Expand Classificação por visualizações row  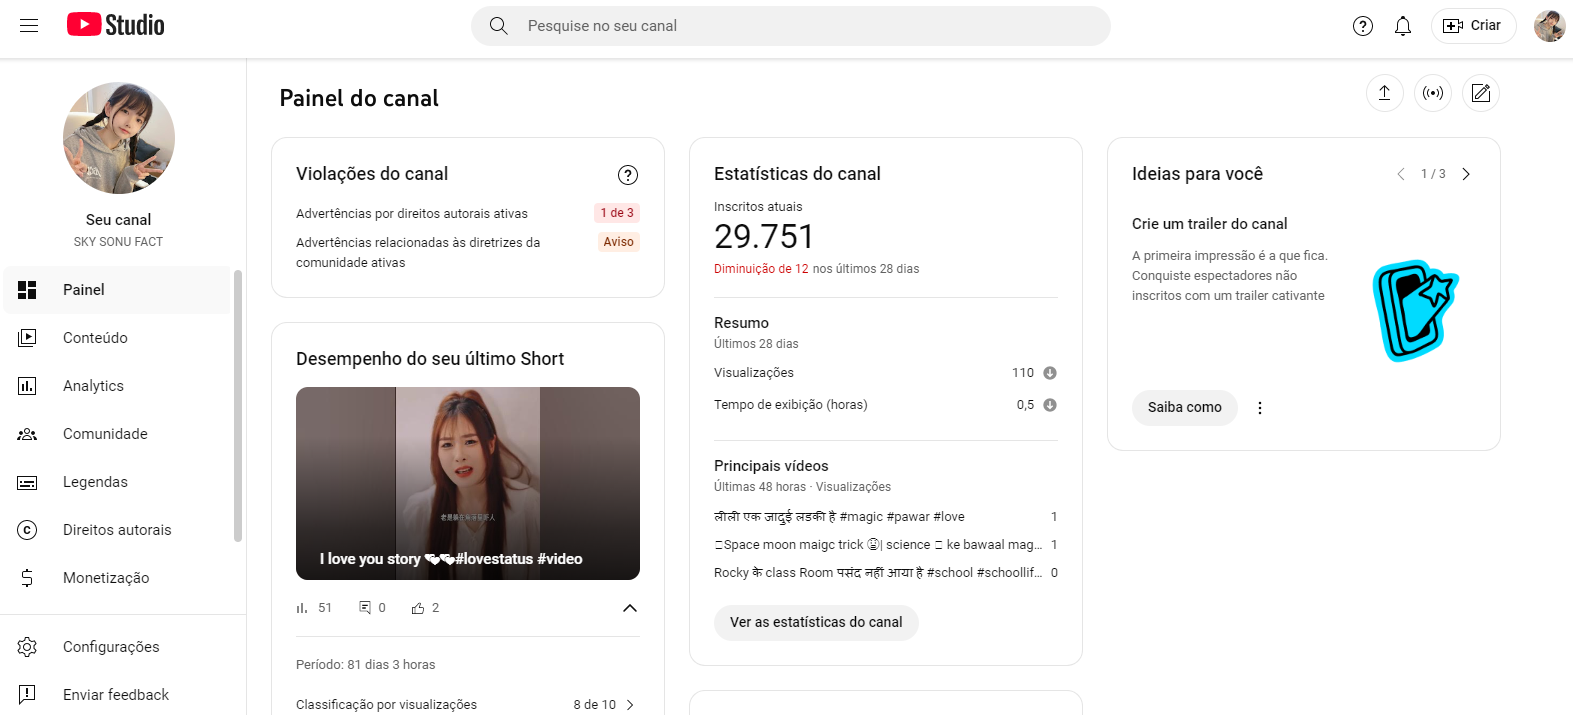click(x=629, y=705)
